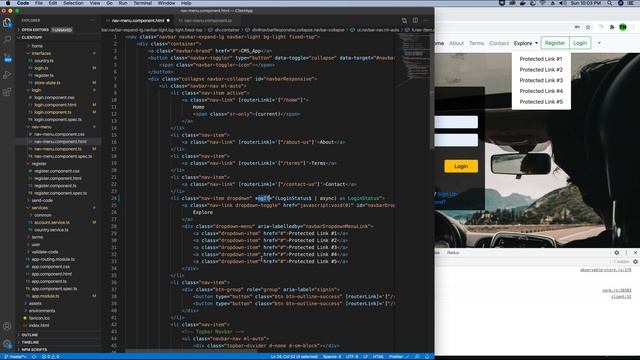Click the notifications bell in status bar

coord(427,357)
